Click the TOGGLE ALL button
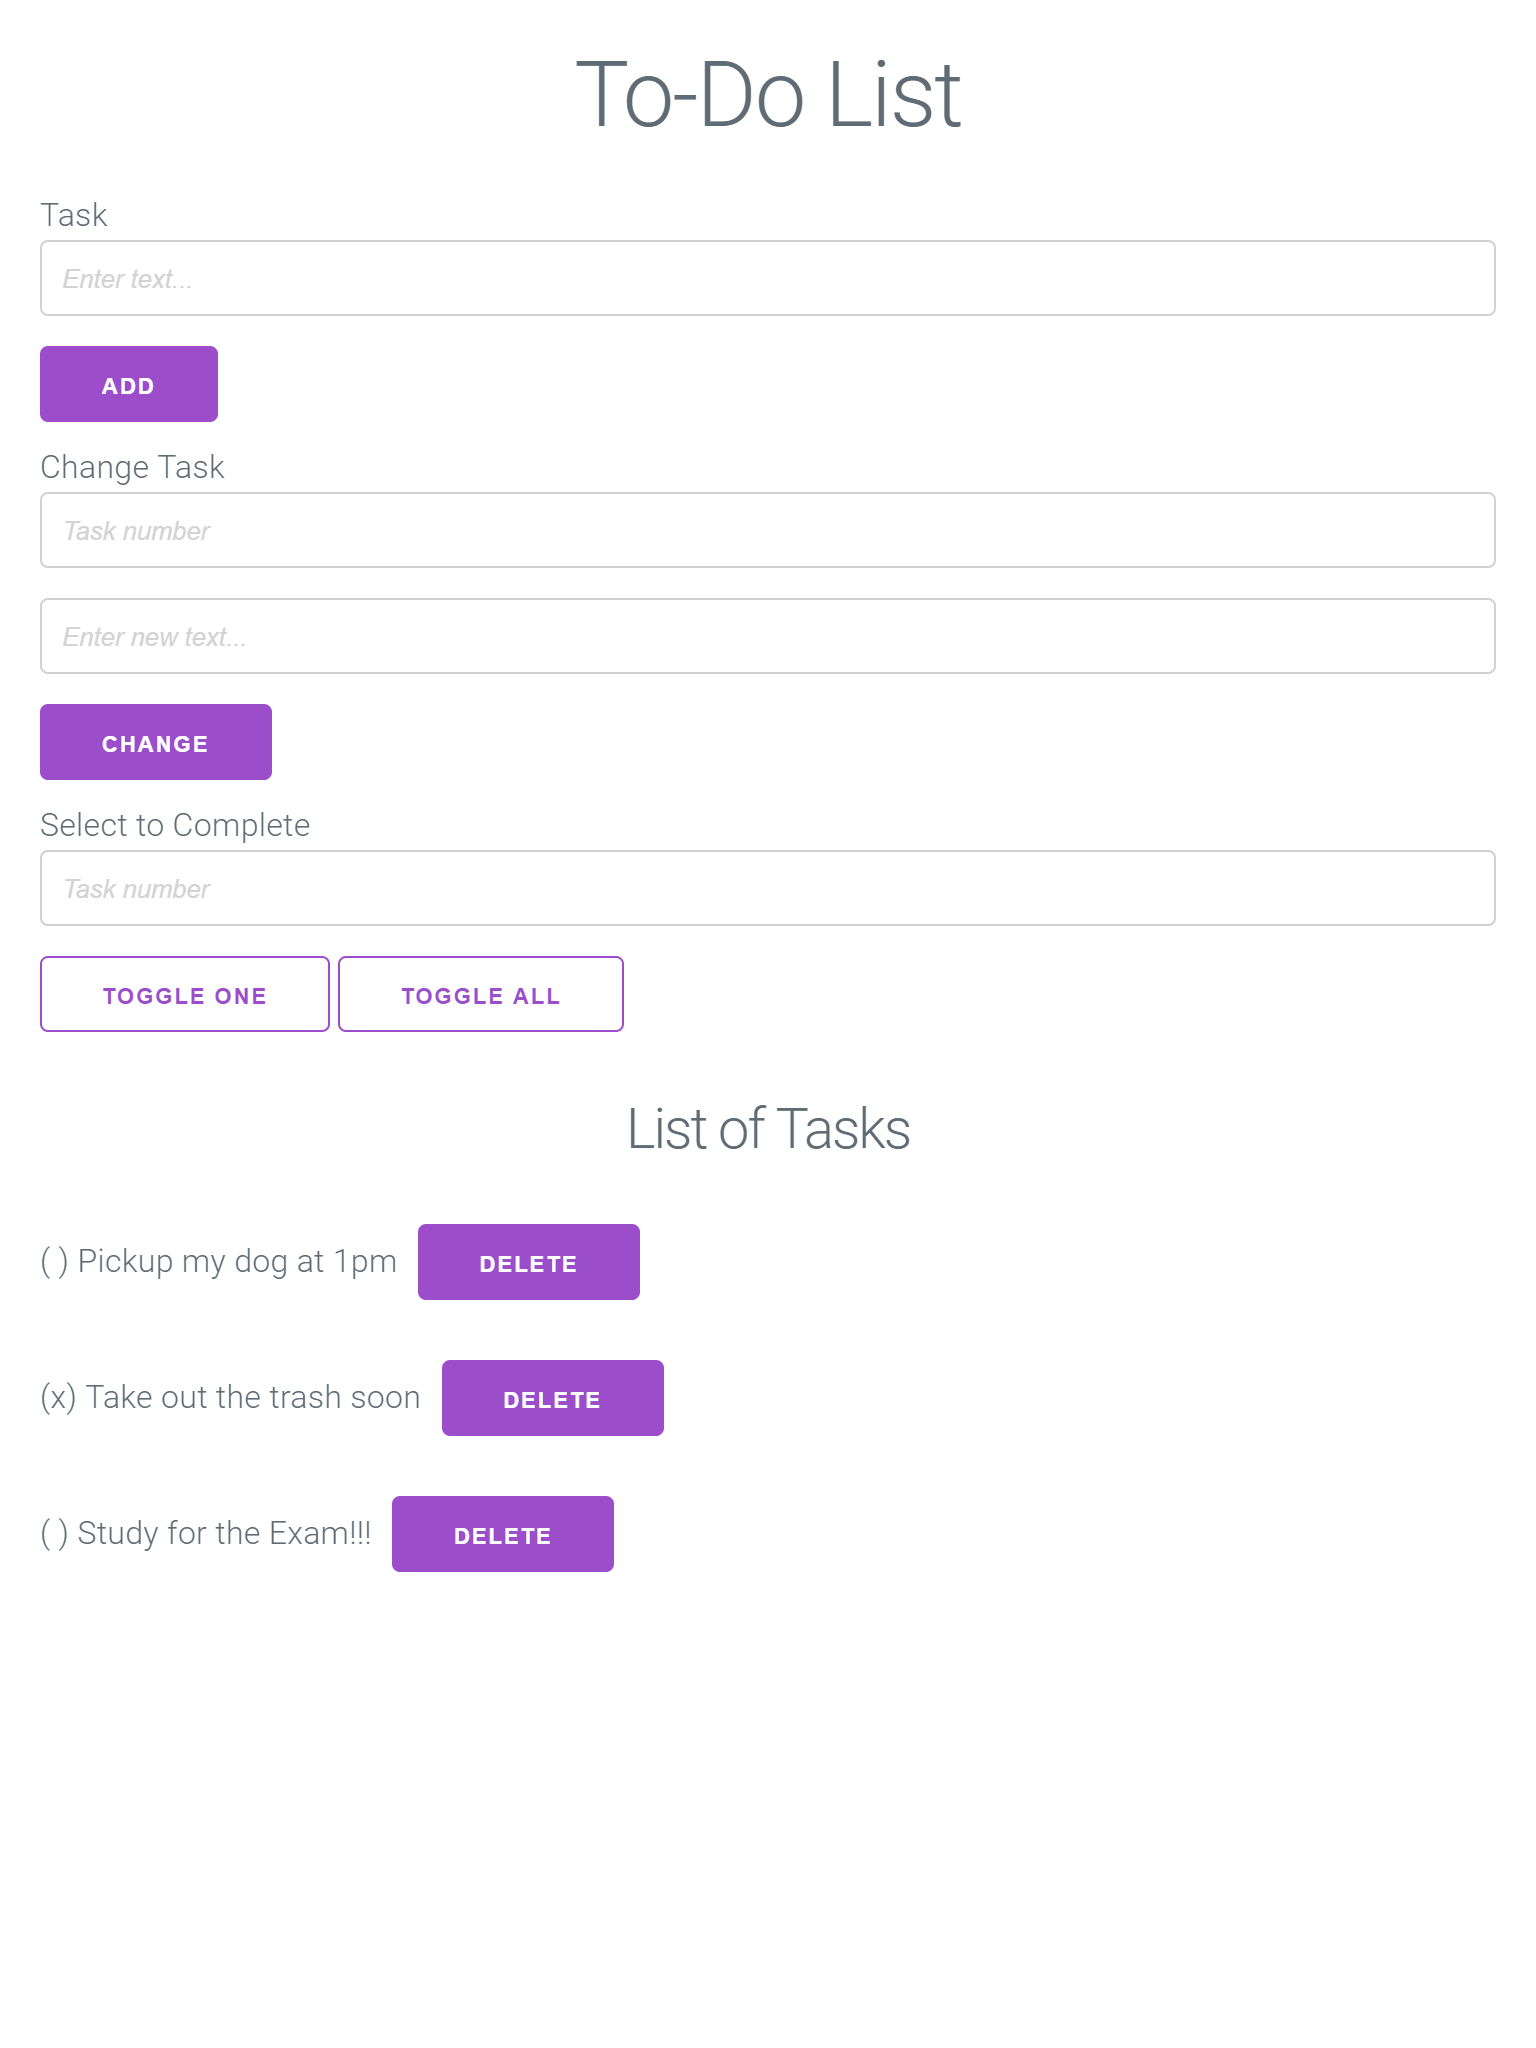This screenshot has height=2048, width=1536. (480, 993)
